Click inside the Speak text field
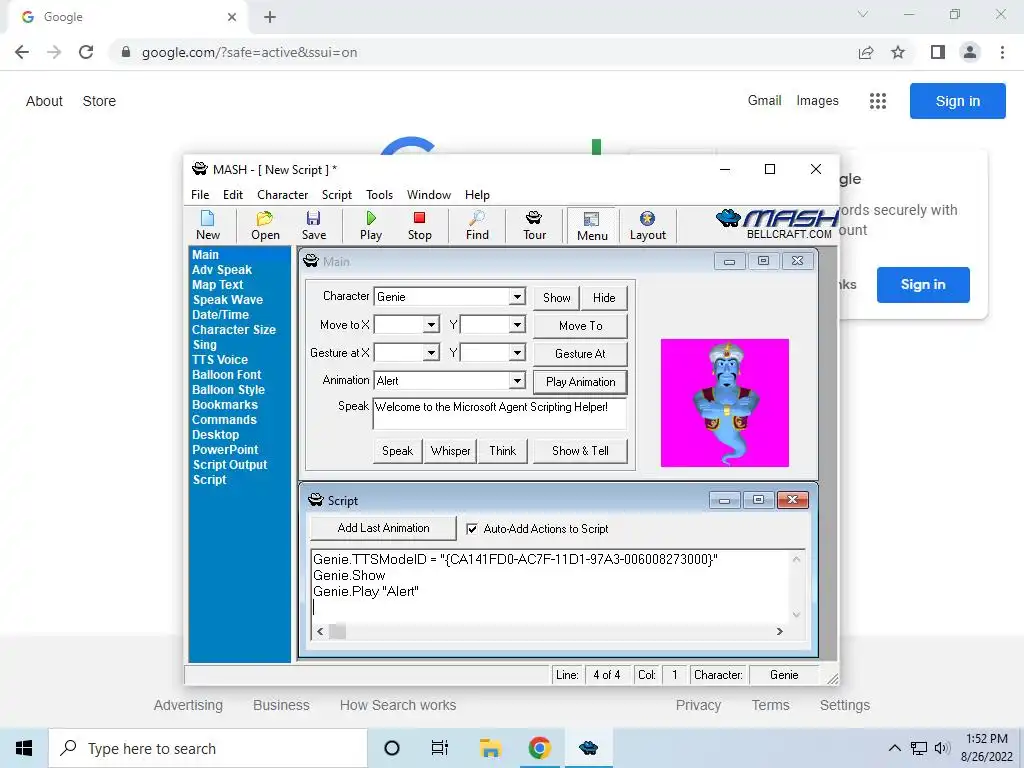Image resolution: width=1024 pixels, height=768 pixels. pos(500,413)
